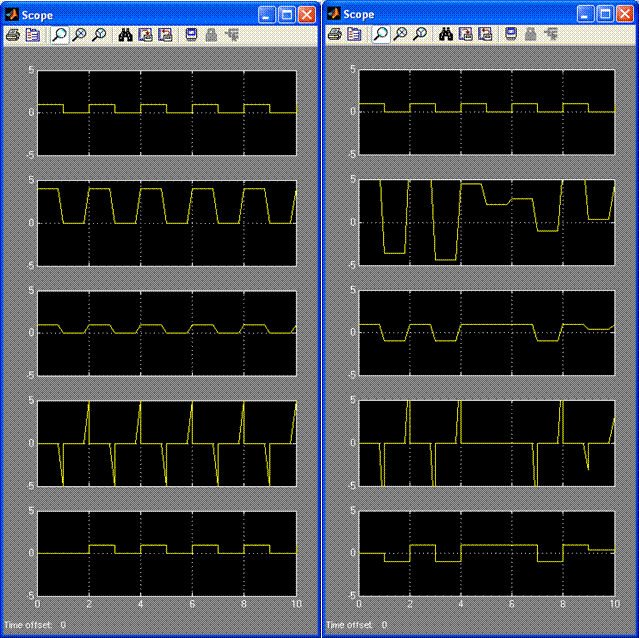Click "Time offset: 0" in right Scope
Screen dimensions: 639x638
point(357,625)
